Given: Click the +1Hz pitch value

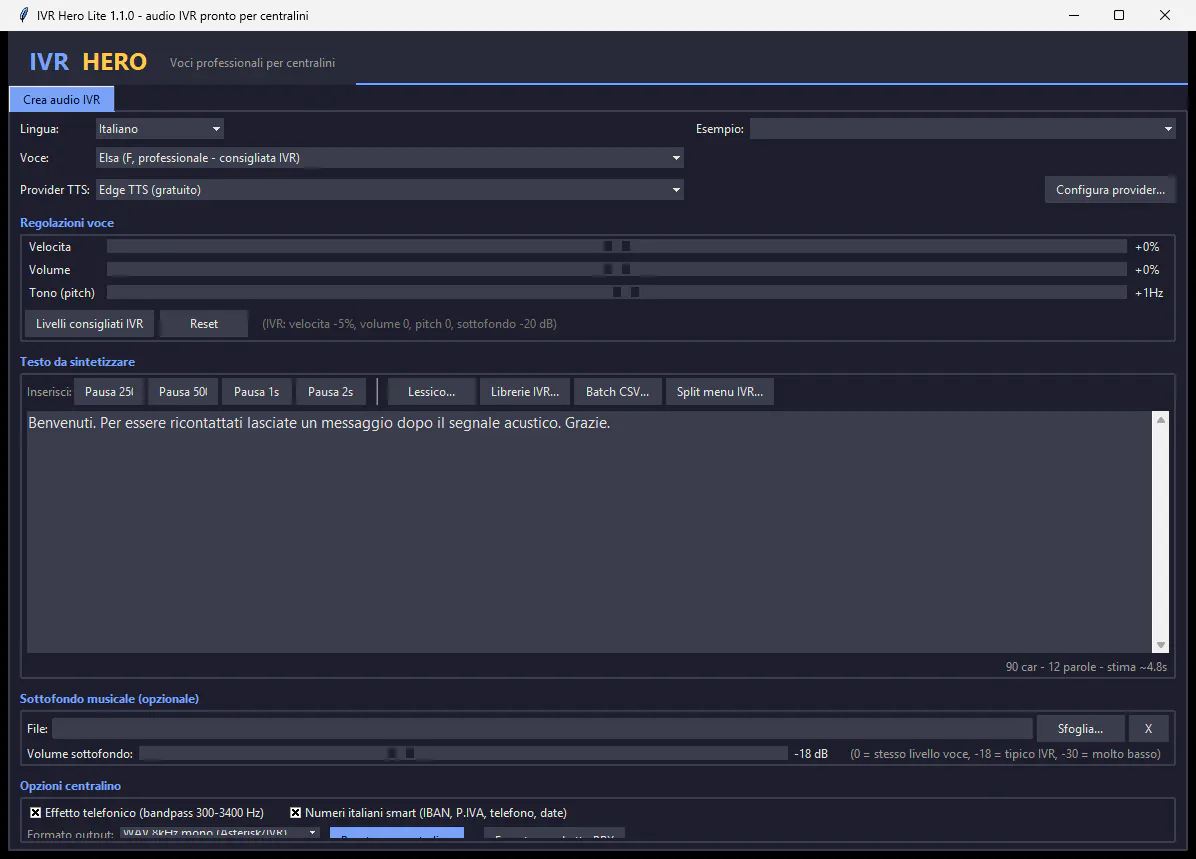Looking at the screenshot, I should 1149,293.
